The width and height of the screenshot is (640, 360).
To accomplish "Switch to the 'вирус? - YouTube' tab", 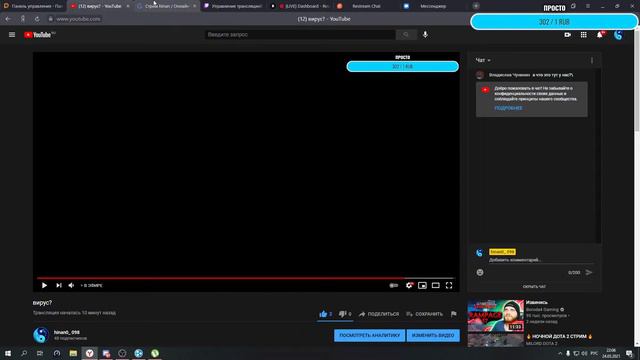I will click(x=99, y=6).
